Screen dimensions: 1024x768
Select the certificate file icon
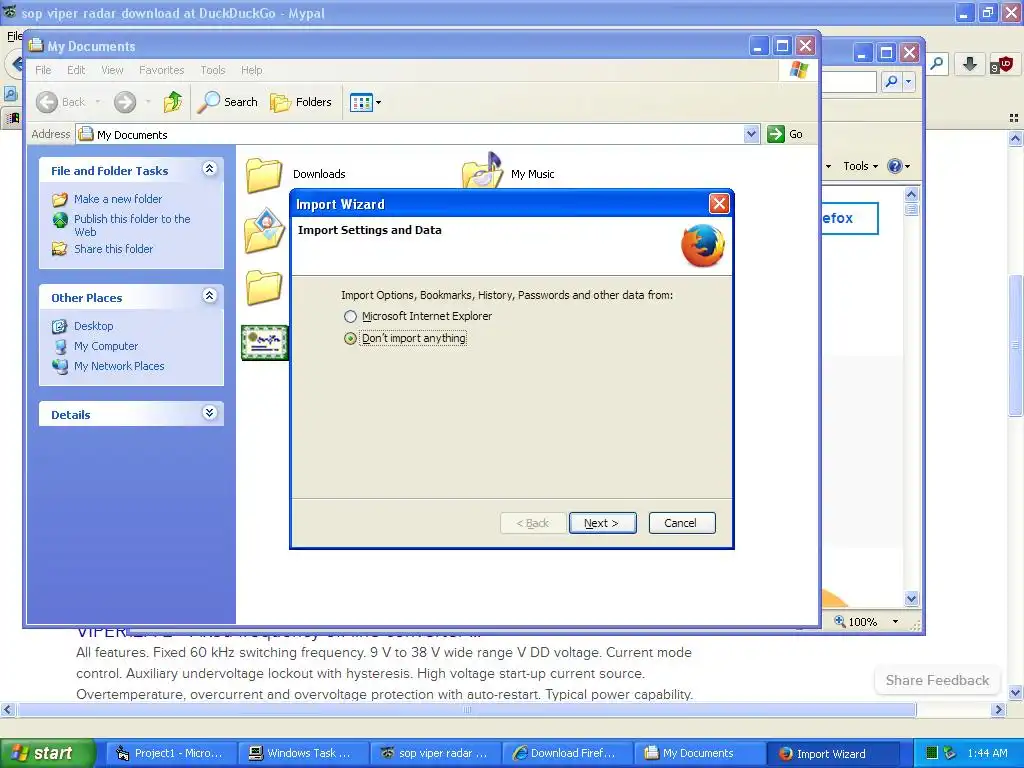pos(264,343)
